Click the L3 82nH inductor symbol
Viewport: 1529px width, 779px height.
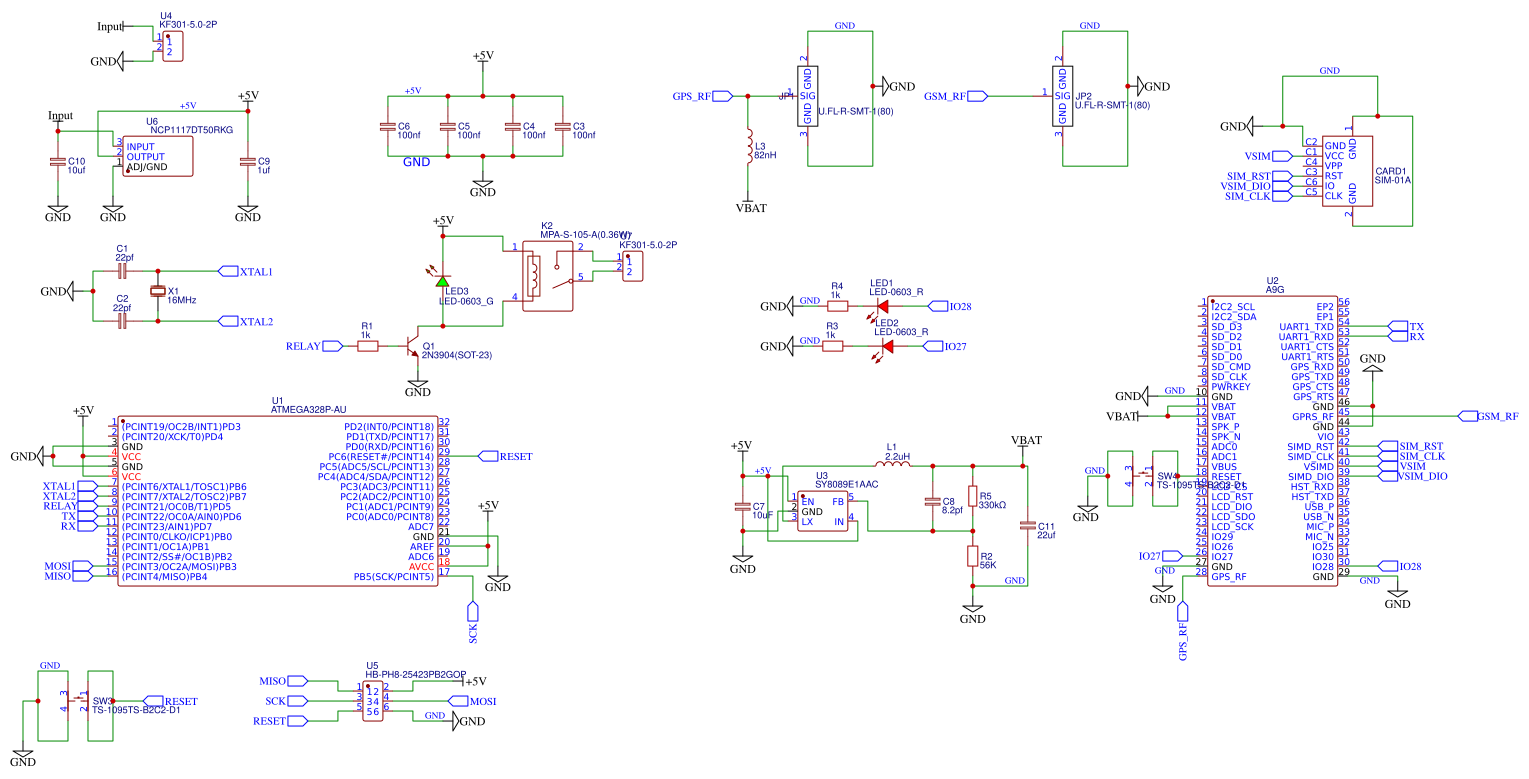tap(748, 148)
